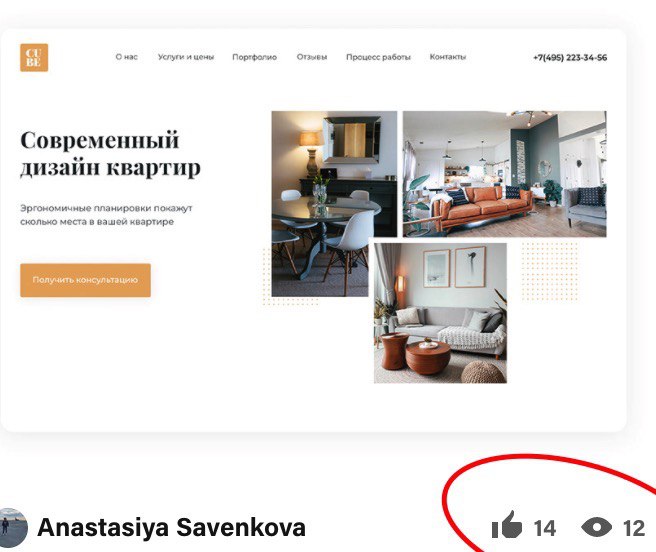Click the thumbs-up like icon
Image resolution: width=656 pixels, height=552 pixels.
507,524
